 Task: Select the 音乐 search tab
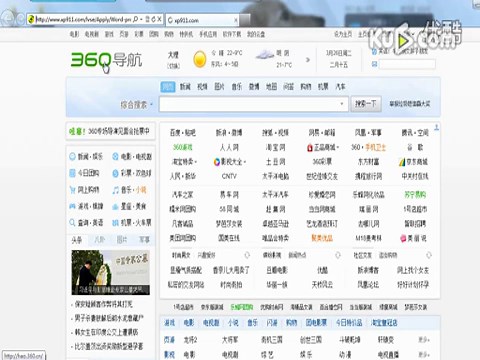(x=237, y=87)
